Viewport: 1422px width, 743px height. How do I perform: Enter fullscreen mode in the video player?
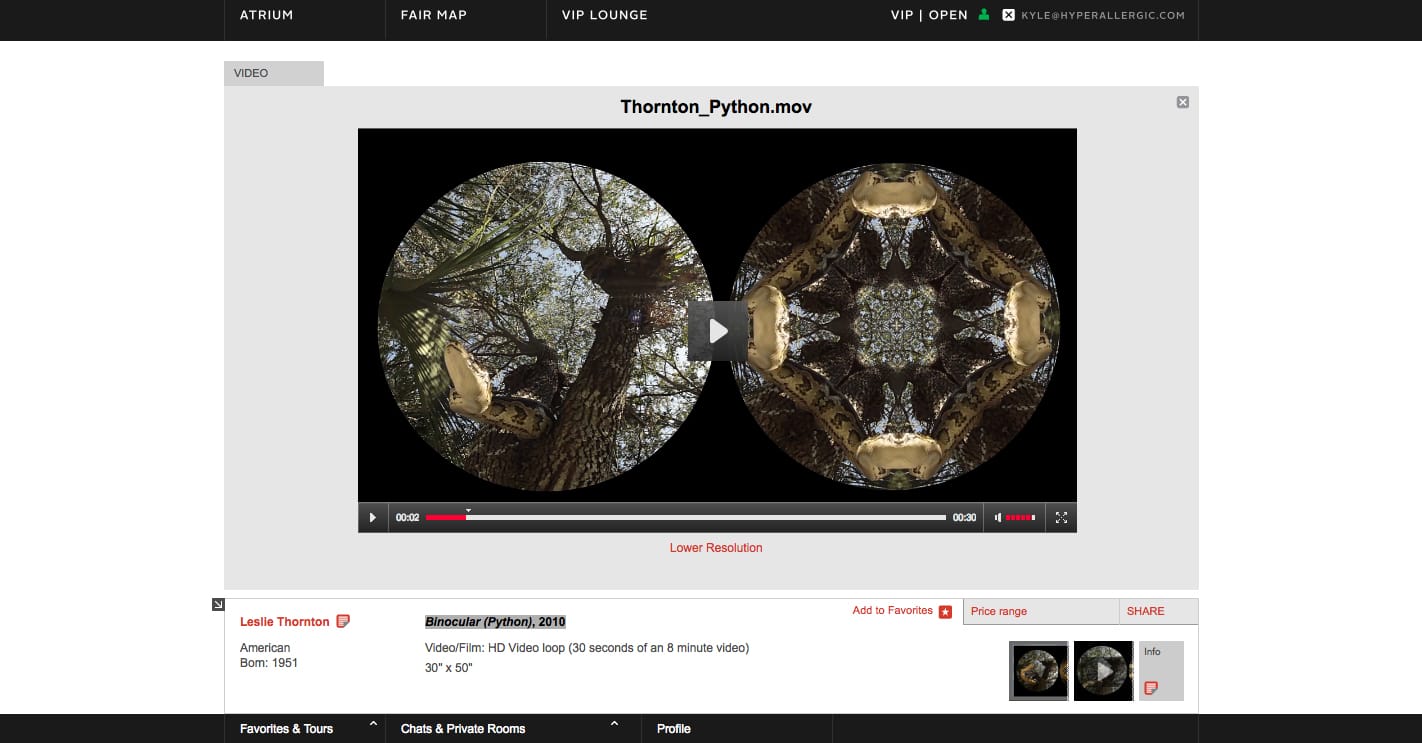[x=1061, y=518]
